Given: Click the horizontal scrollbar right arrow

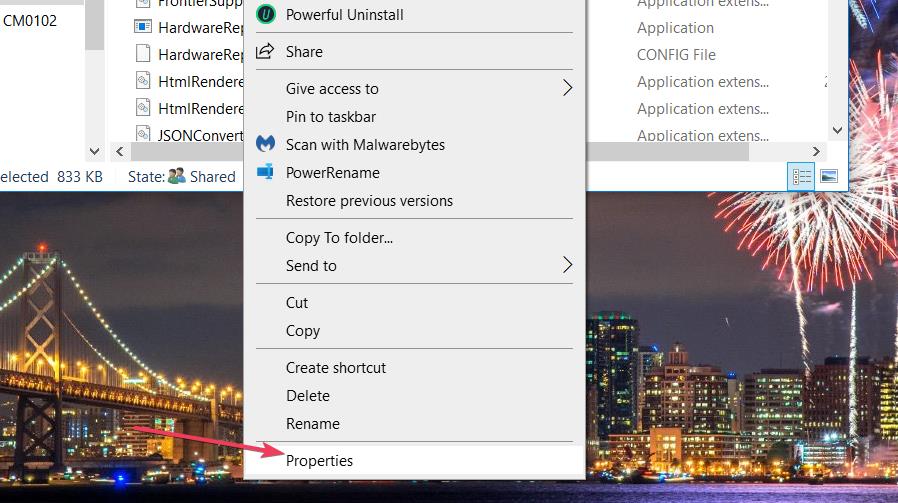Looking at the screenshot, I should pos(817,152).
